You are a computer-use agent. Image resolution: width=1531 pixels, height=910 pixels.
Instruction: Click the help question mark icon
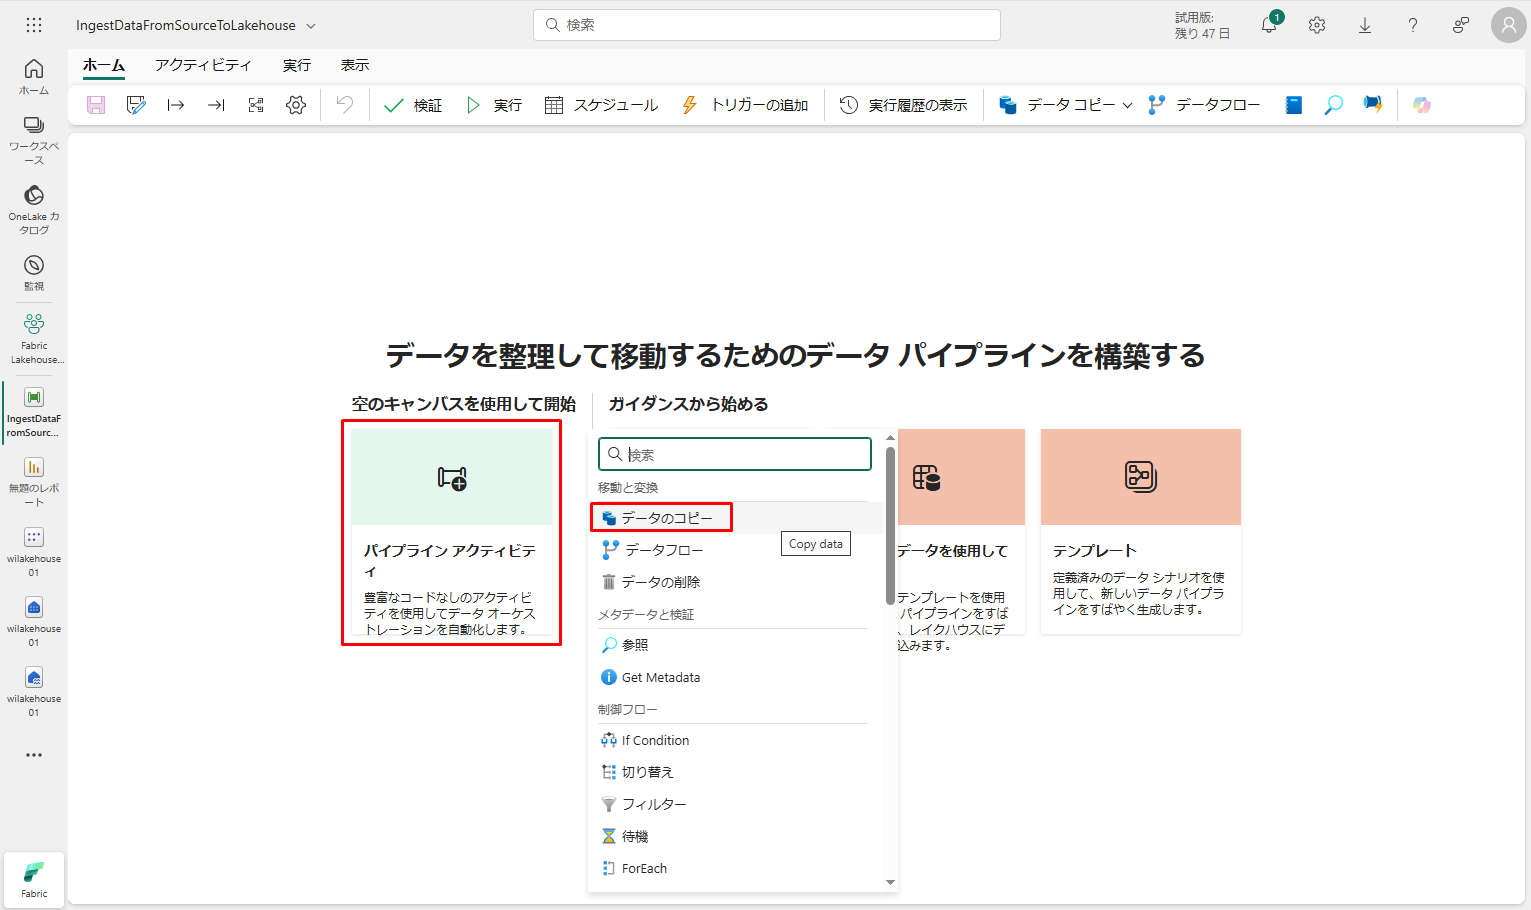1412,25
